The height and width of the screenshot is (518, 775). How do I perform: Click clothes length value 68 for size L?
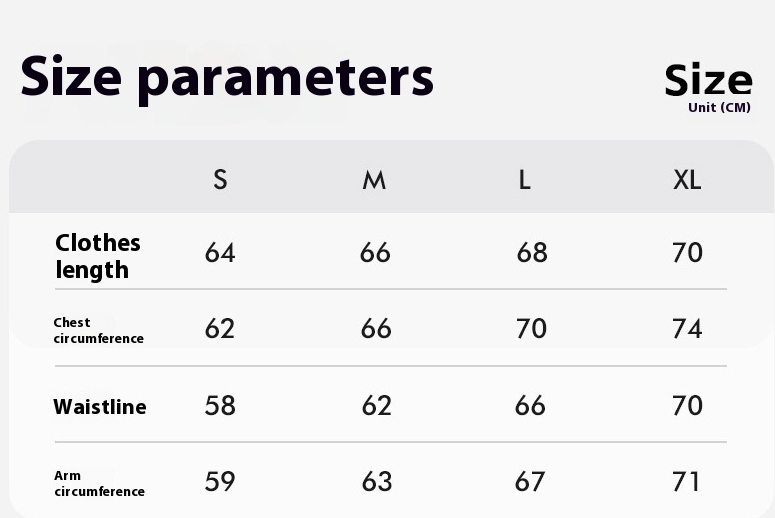pyautogui.click(x=532, y=253)
